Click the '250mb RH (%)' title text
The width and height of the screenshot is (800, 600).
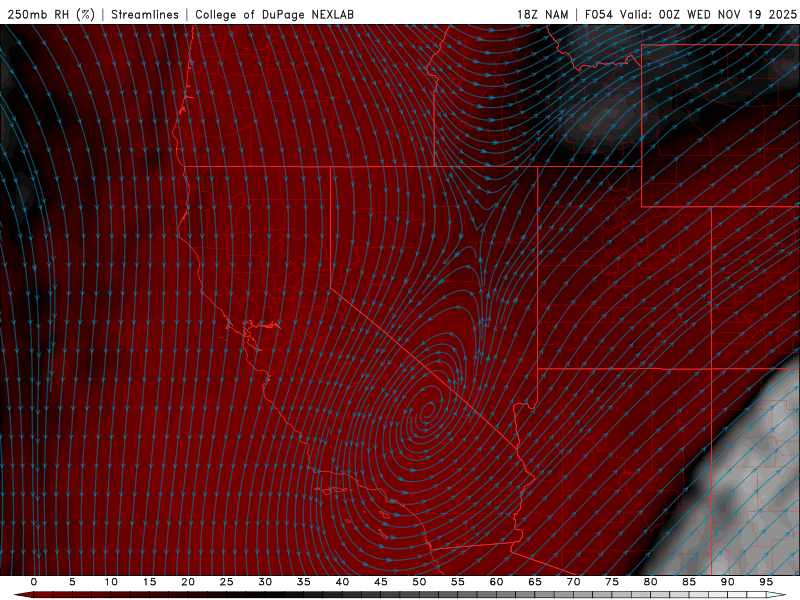[51, 14]
